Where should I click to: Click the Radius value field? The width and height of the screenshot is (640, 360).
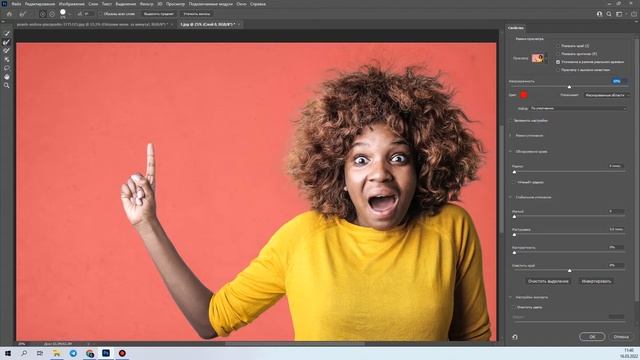click(616, 166)
